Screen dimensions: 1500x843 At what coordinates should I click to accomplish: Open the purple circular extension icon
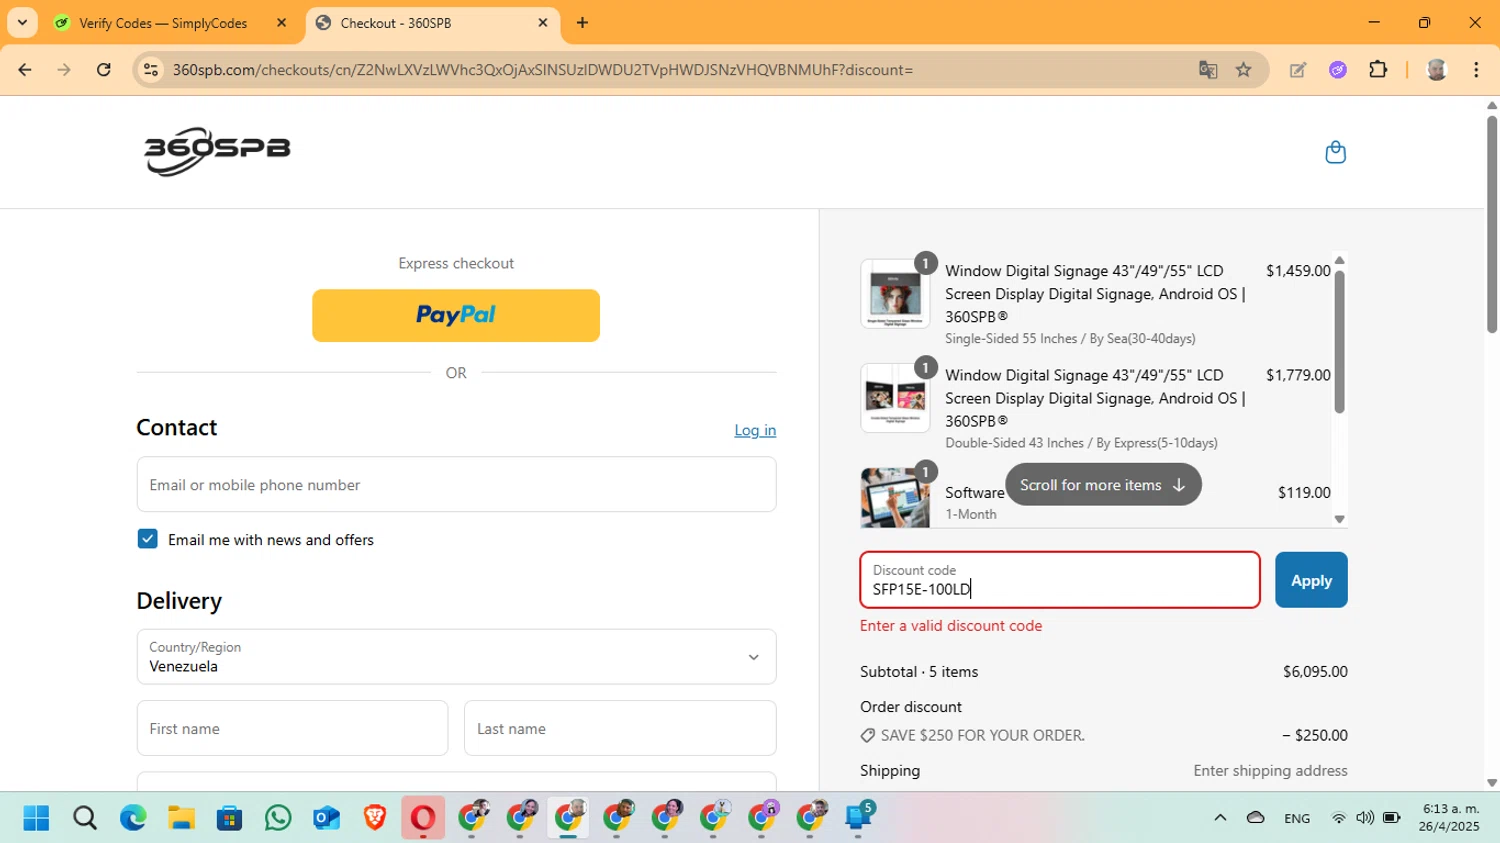pyautogui.click(x=1338, y=70)
